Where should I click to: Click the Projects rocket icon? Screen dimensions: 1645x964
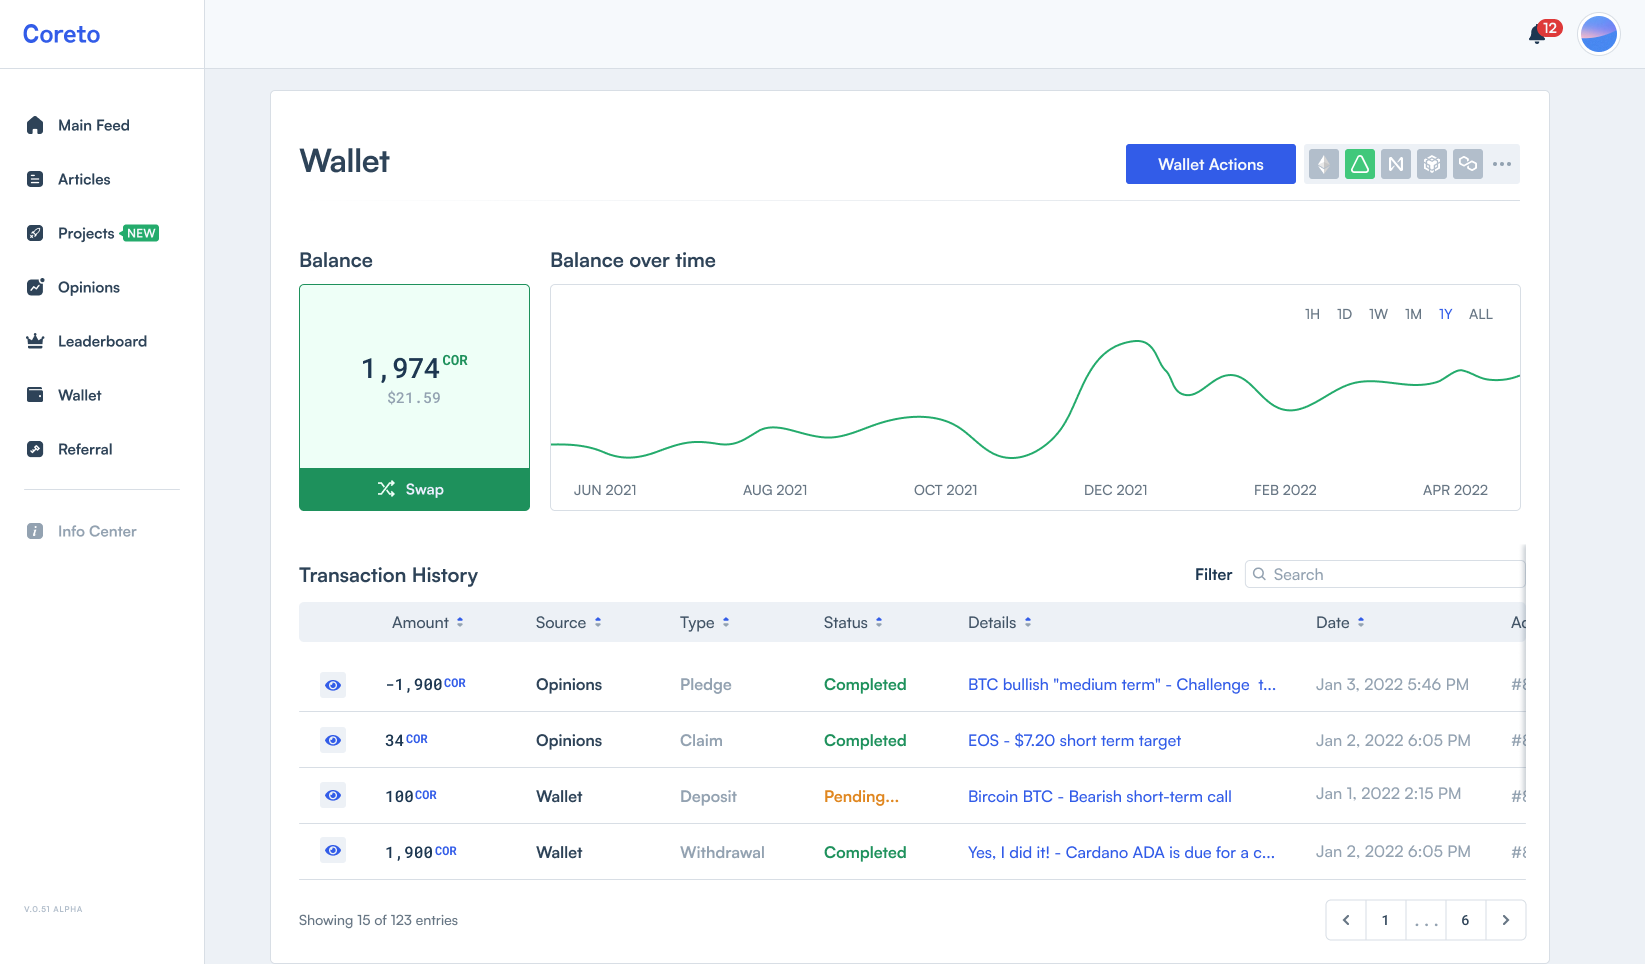(x=35, y=233)
